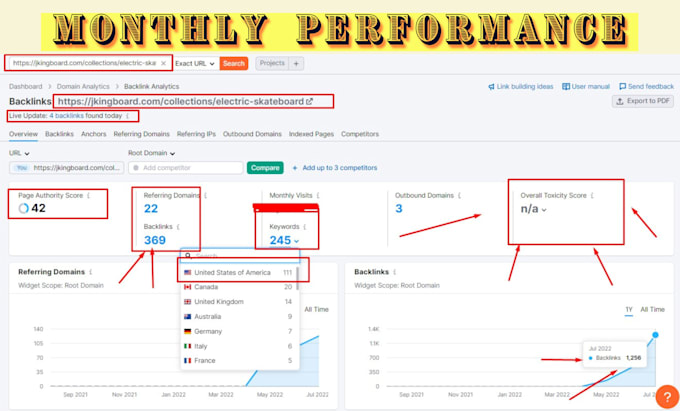Select Australia in country list
Screen dimensions: 680x411
pyautogui.click(x=238, y=316)
